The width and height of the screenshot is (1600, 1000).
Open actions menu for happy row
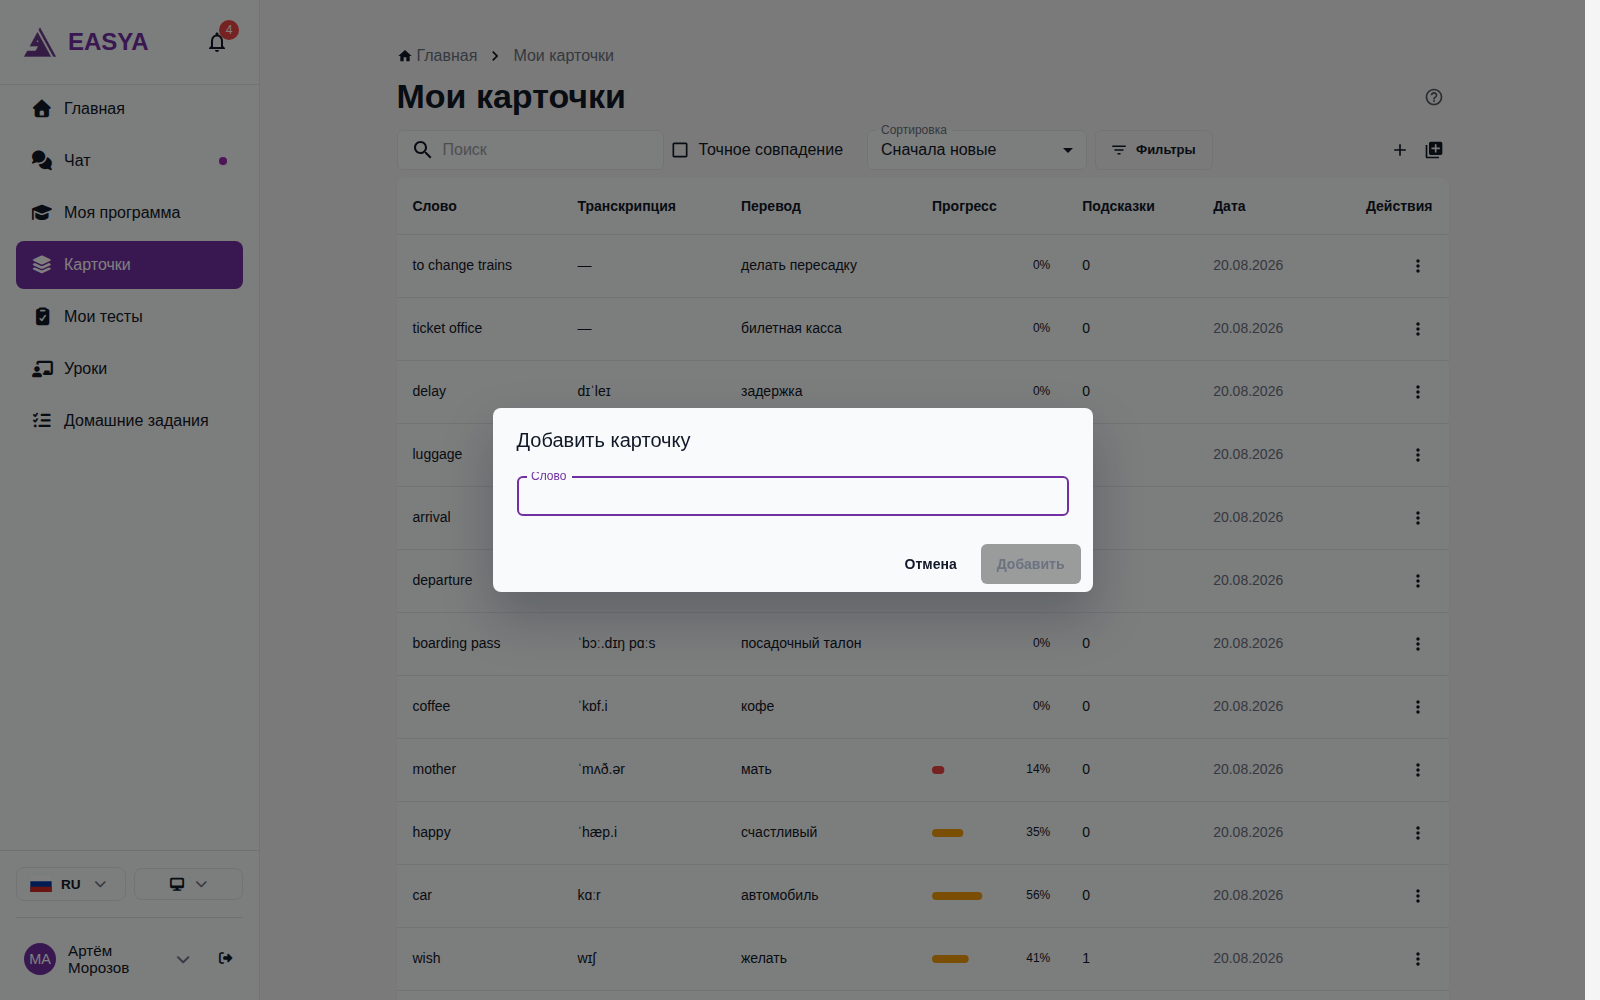click(x=1418, y=833)
